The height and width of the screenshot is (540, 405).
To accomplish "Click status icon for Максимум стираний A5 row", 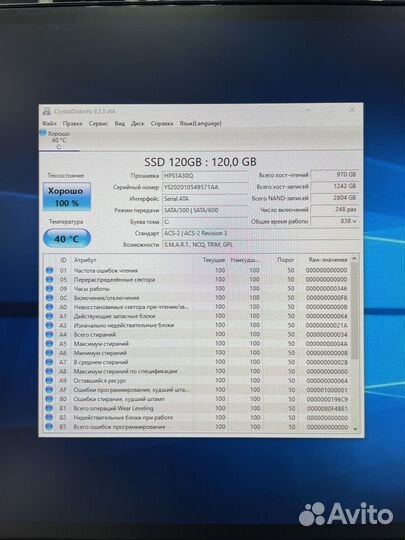I will [x=49, y=344].
